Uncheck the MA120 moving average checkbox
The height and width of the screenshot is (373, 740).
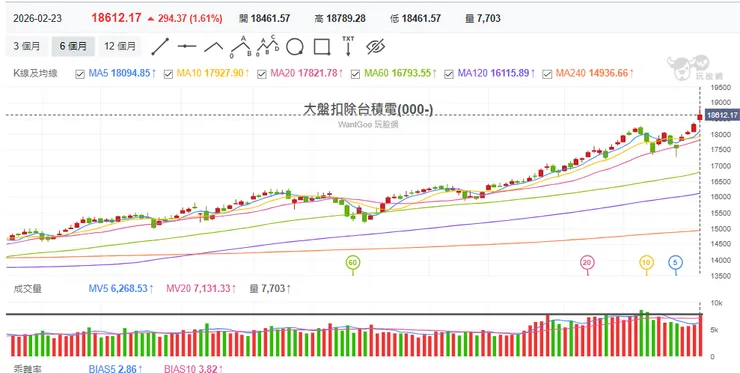click(449, 74)
